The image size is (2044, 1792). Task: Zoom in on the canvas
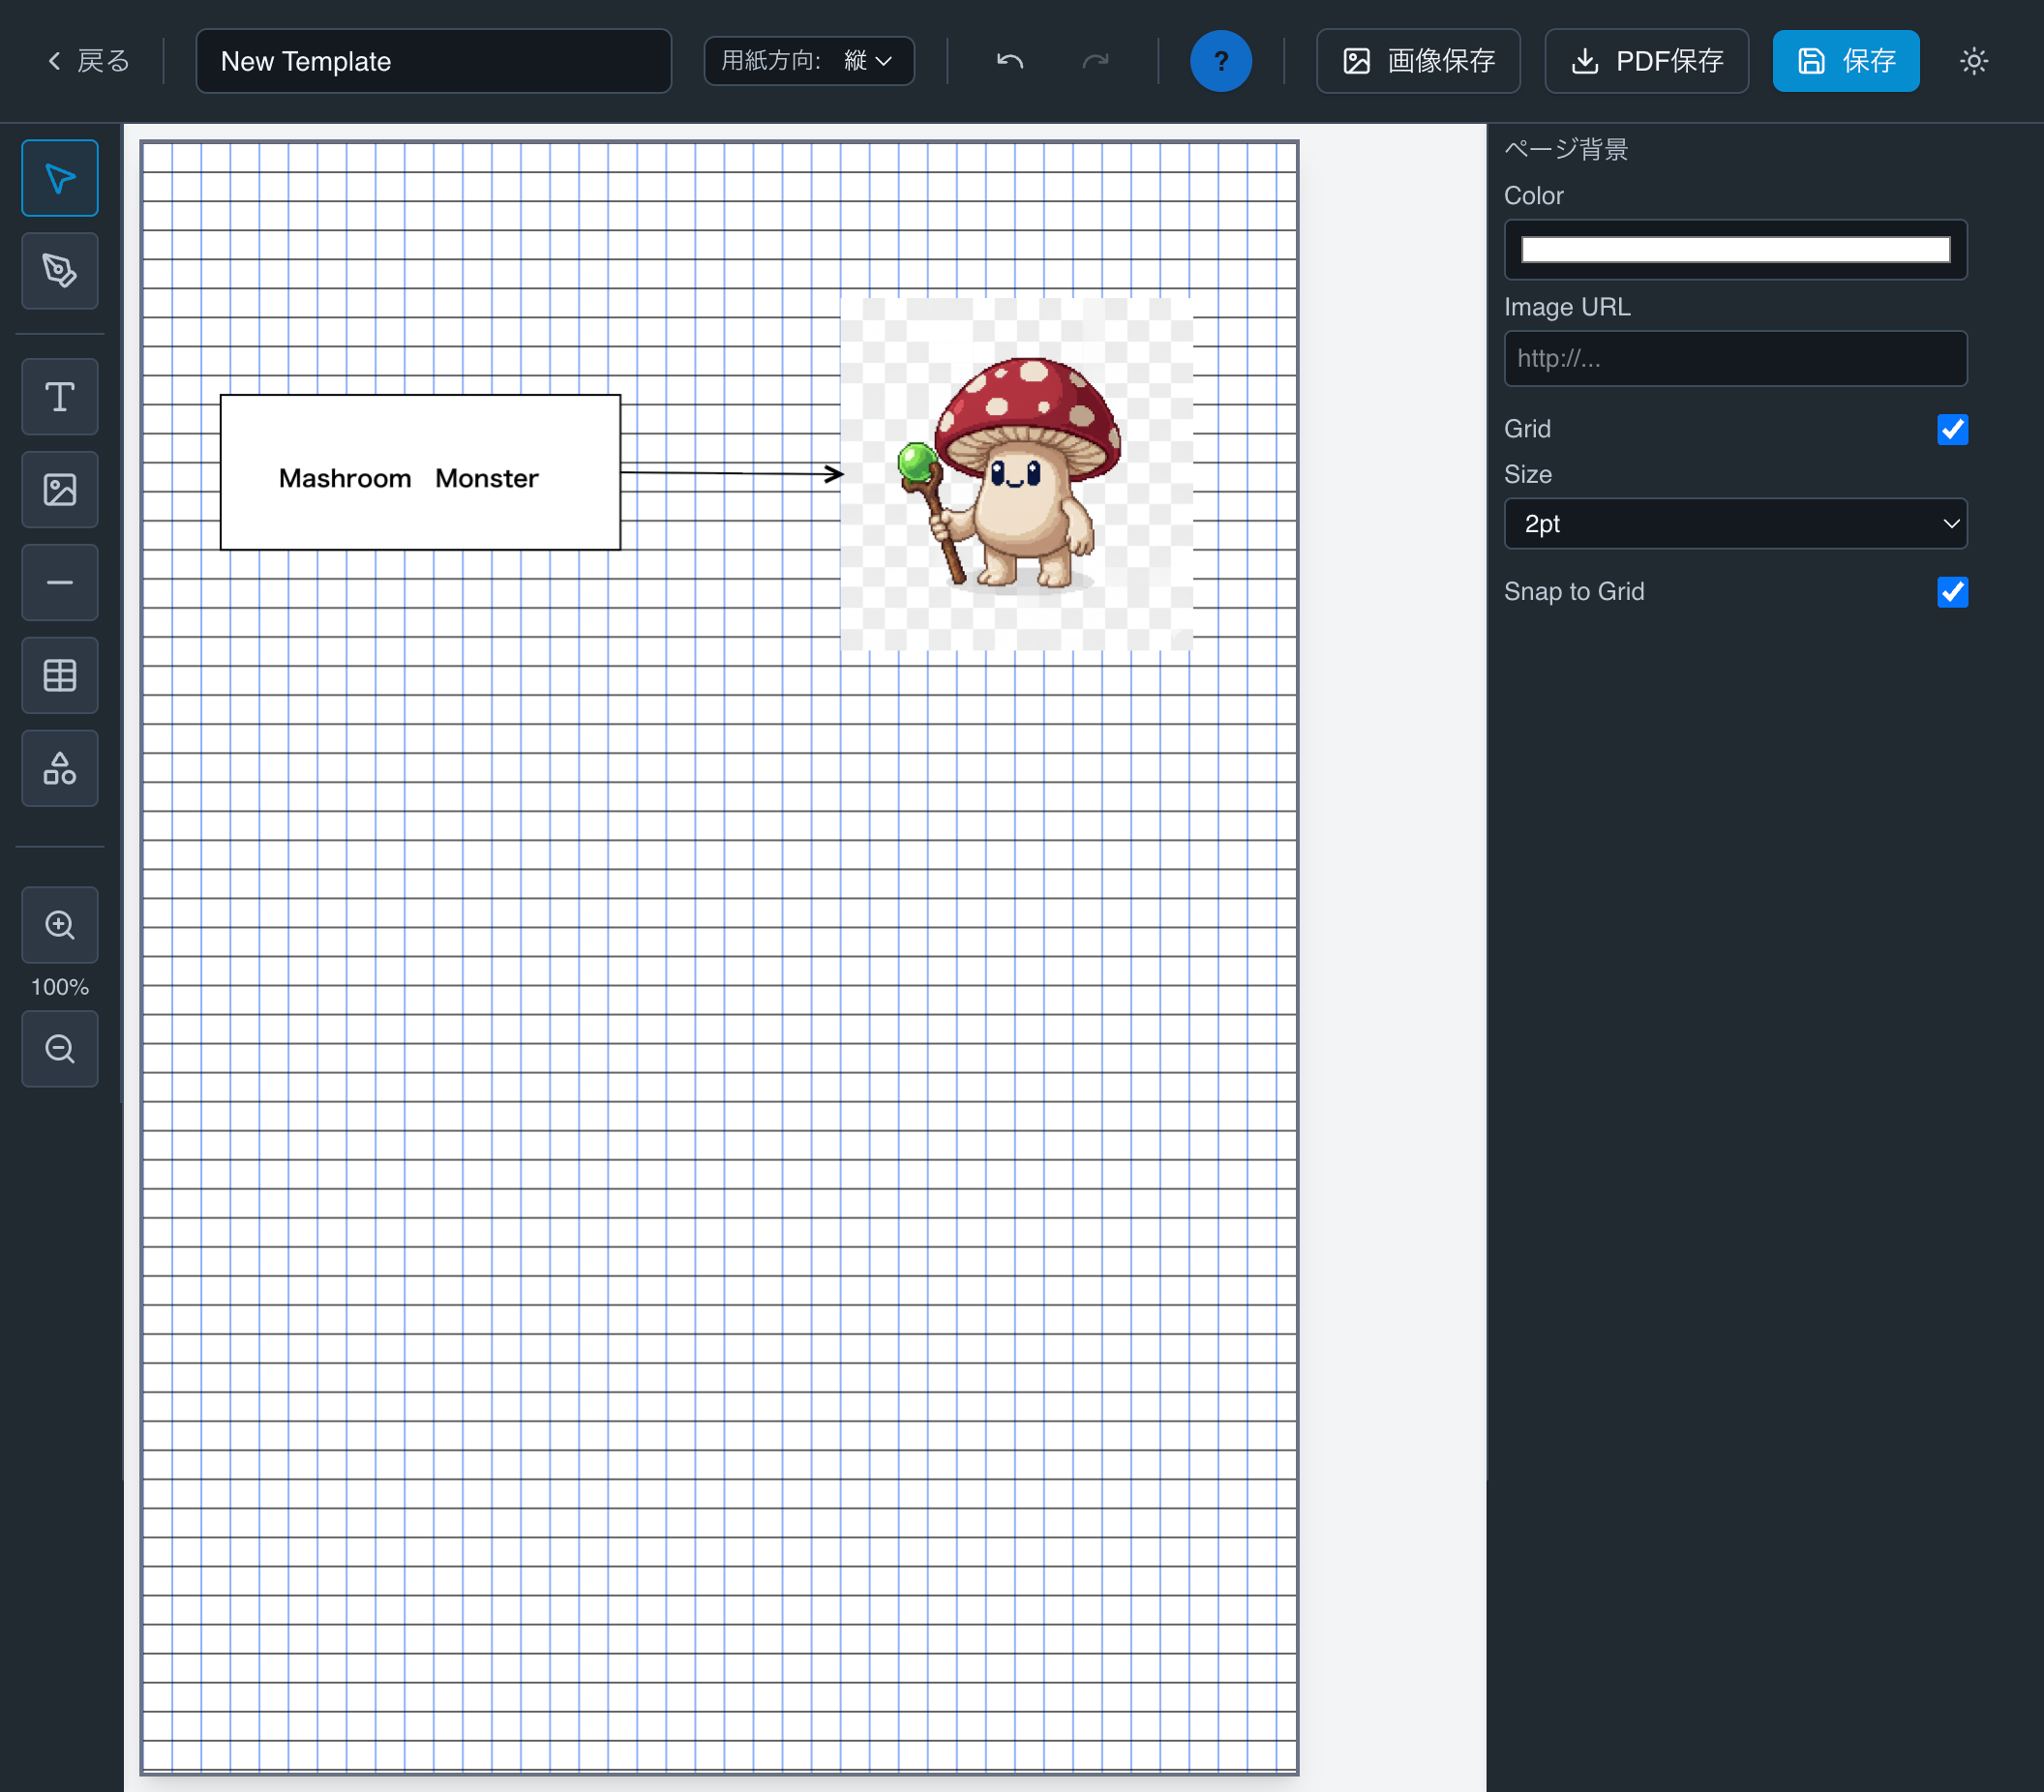click(x=59, y=925)
